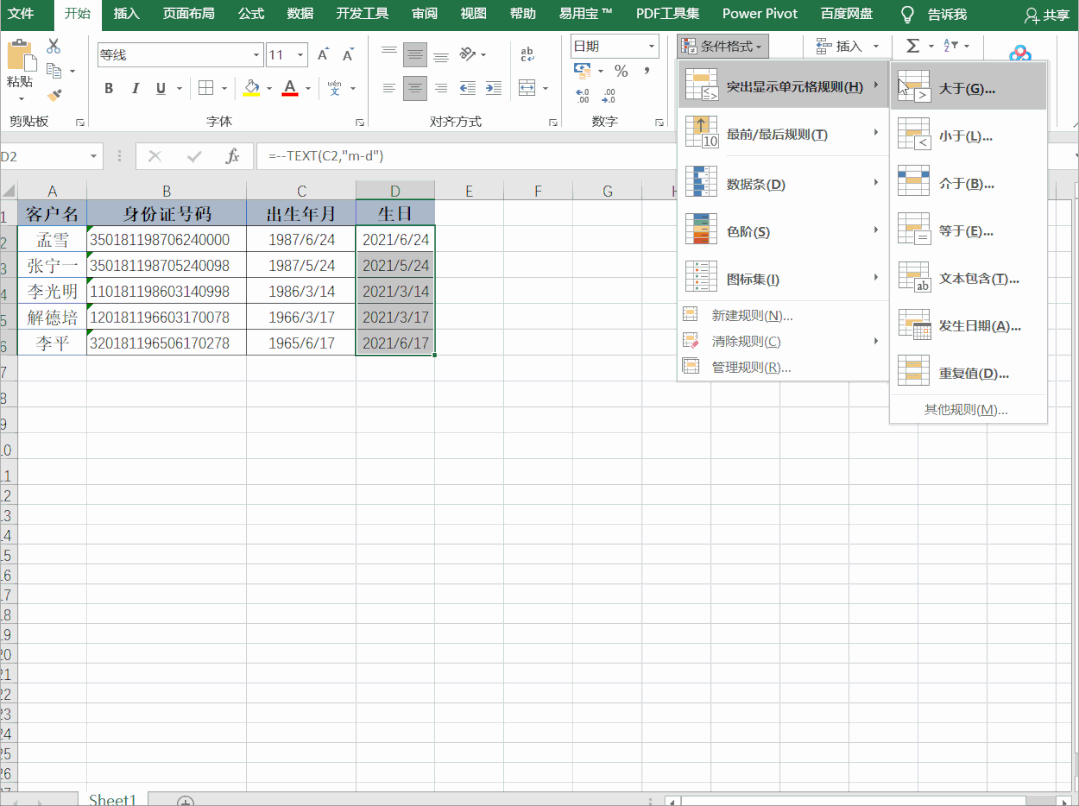Switch to the 插入 ribbon tab
The height and width of the screenshot is (806, 1079).
[126, 14]
